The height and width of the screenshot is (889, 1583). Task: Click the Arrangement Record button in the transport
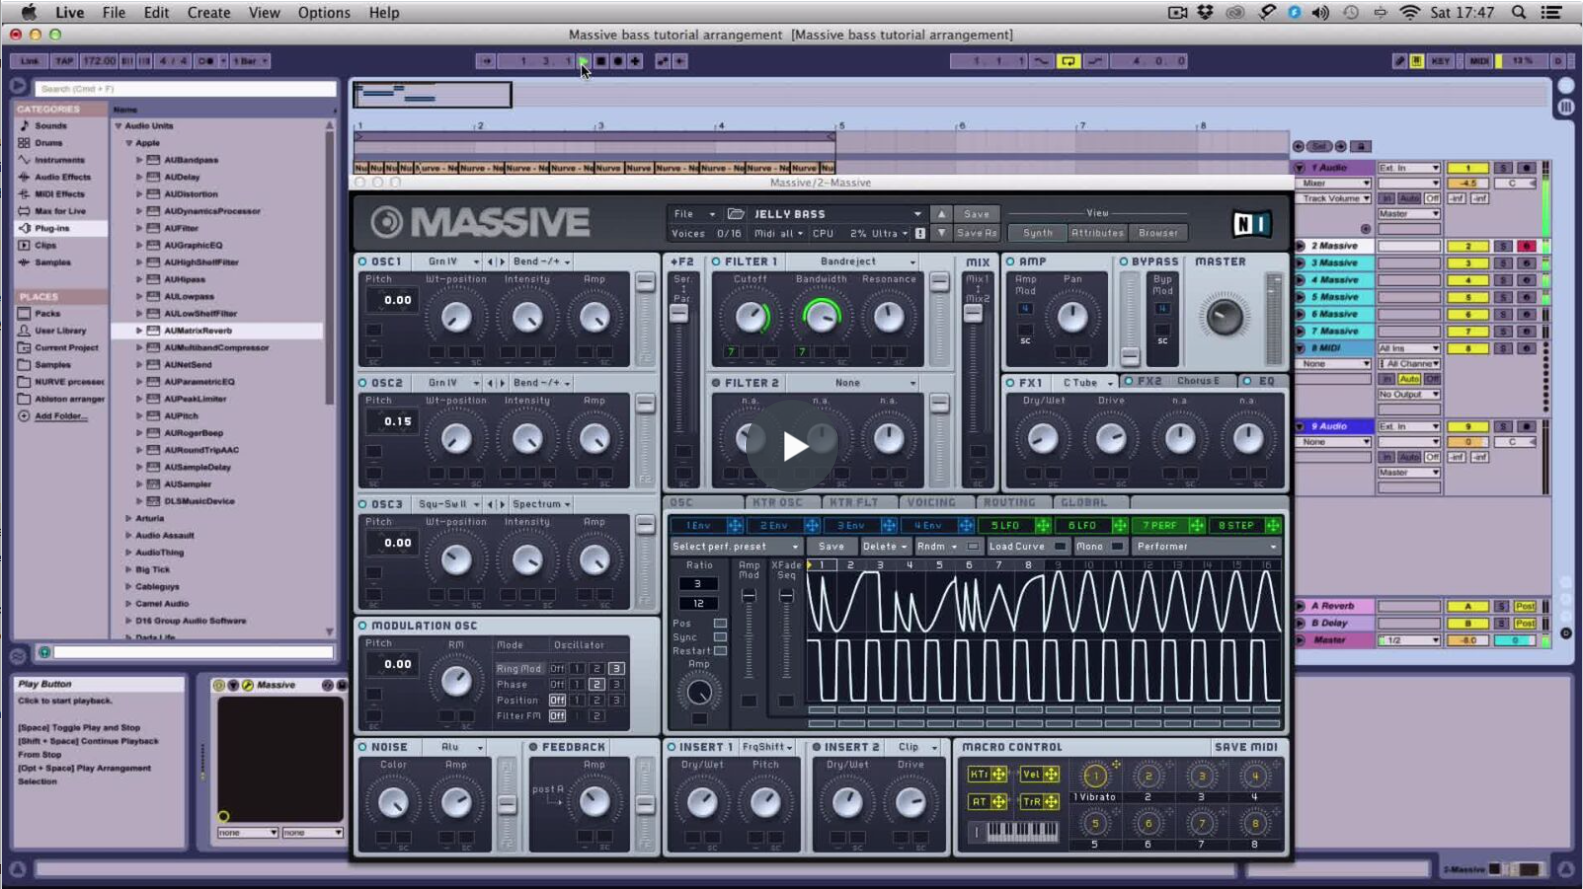[x=618, y=61]
